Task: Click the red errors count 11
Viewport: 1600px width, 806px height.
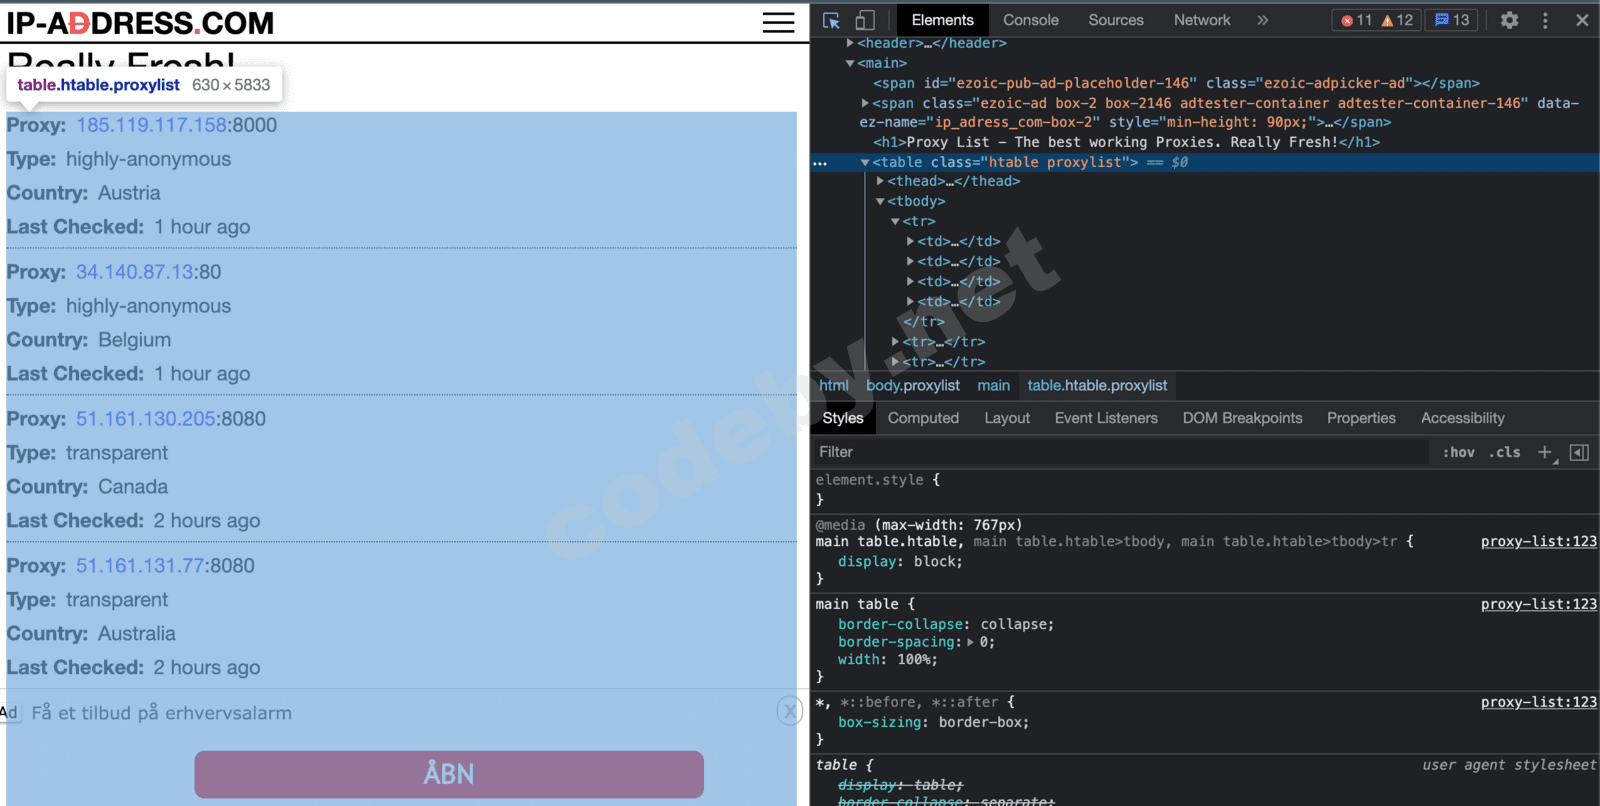Action: [1357, 20]
